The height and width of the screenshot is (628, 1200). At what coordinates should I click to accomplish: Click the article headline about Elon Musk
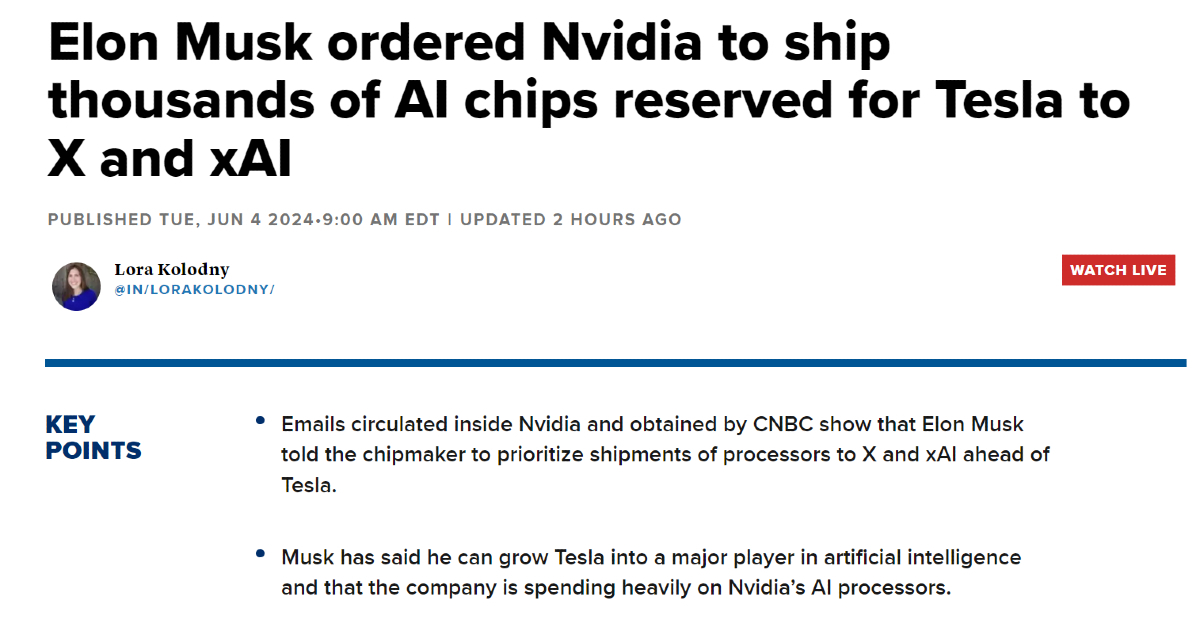588,101
